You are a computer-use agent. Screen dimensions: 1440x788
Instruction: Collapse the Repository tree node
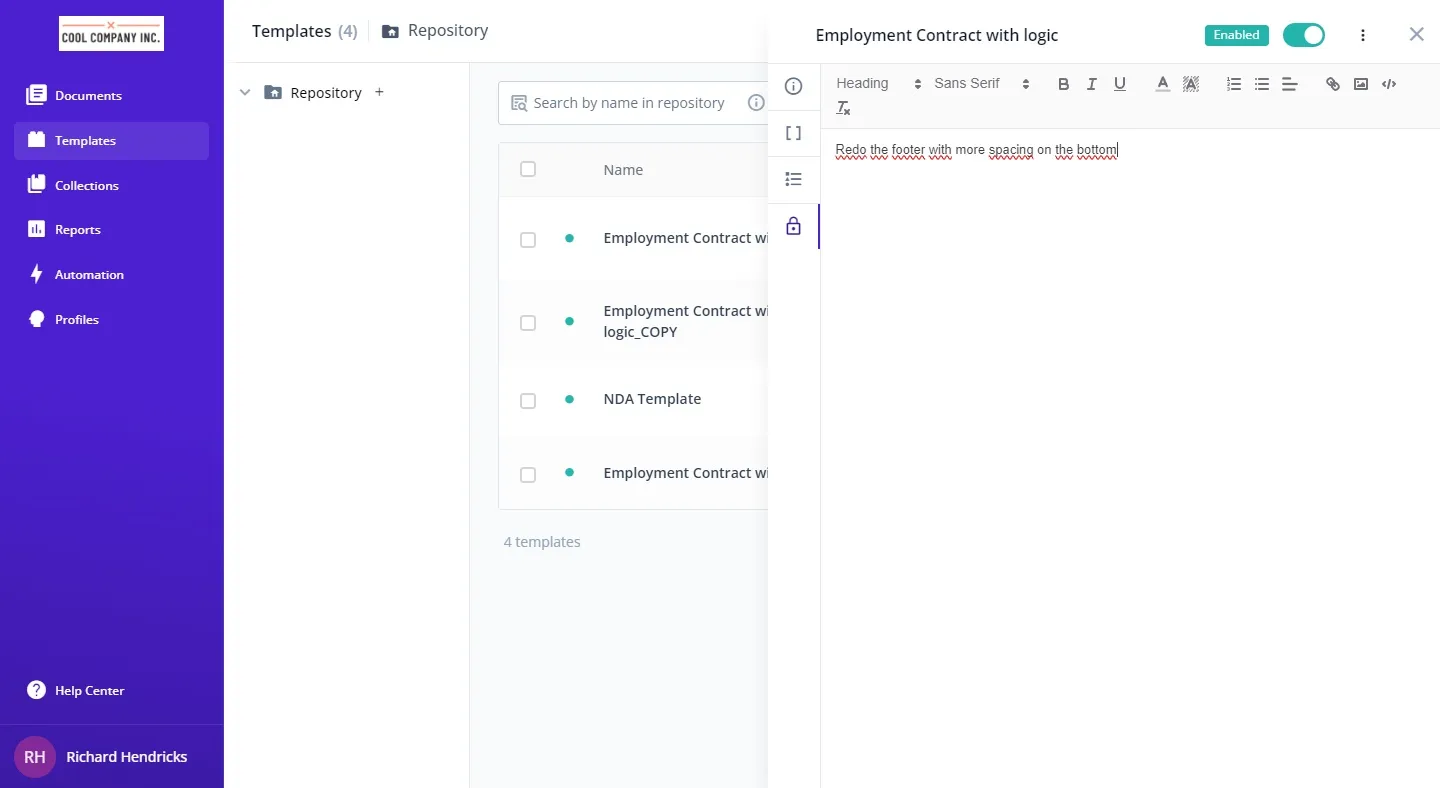(245, 92)
